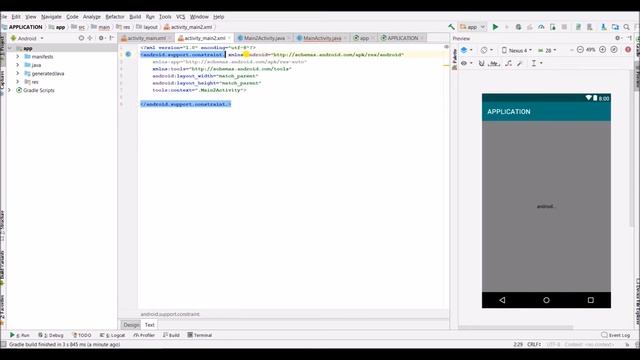Open the Nexus 4 device dropdown
This screenshot has height=360, width=640.
tap(516, 50)
